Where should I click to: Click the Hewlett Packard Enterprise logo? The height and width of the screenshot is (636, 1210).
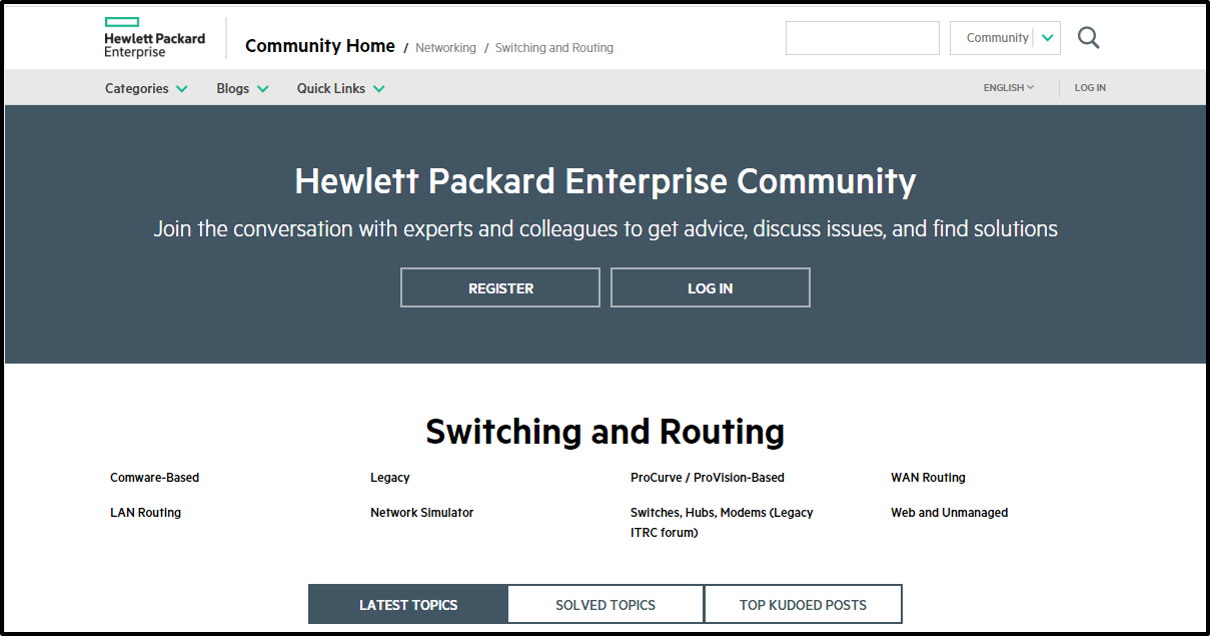(154, 38)
